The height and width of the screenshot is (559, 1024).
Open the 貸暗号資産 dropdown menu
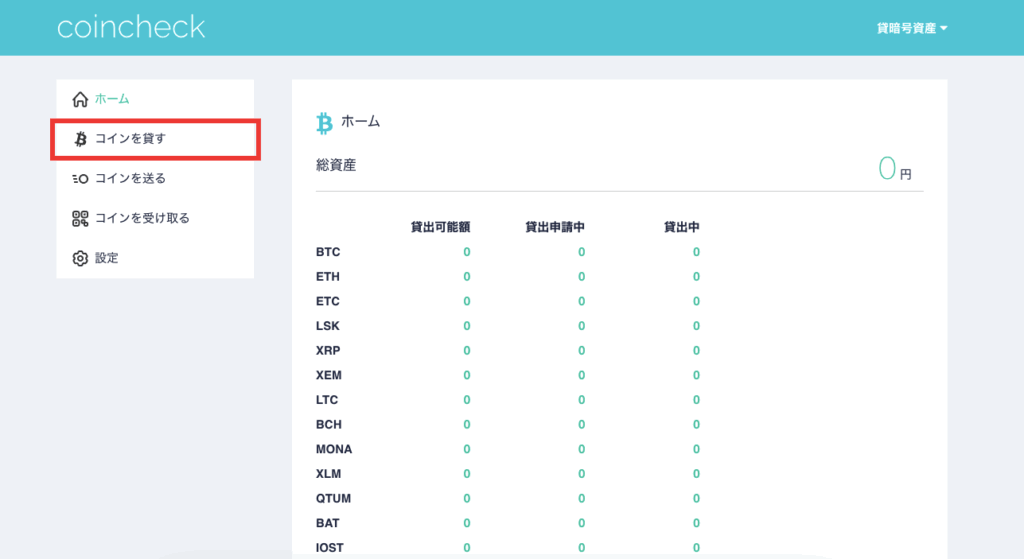pyautogui.click(x=911, y=28)
